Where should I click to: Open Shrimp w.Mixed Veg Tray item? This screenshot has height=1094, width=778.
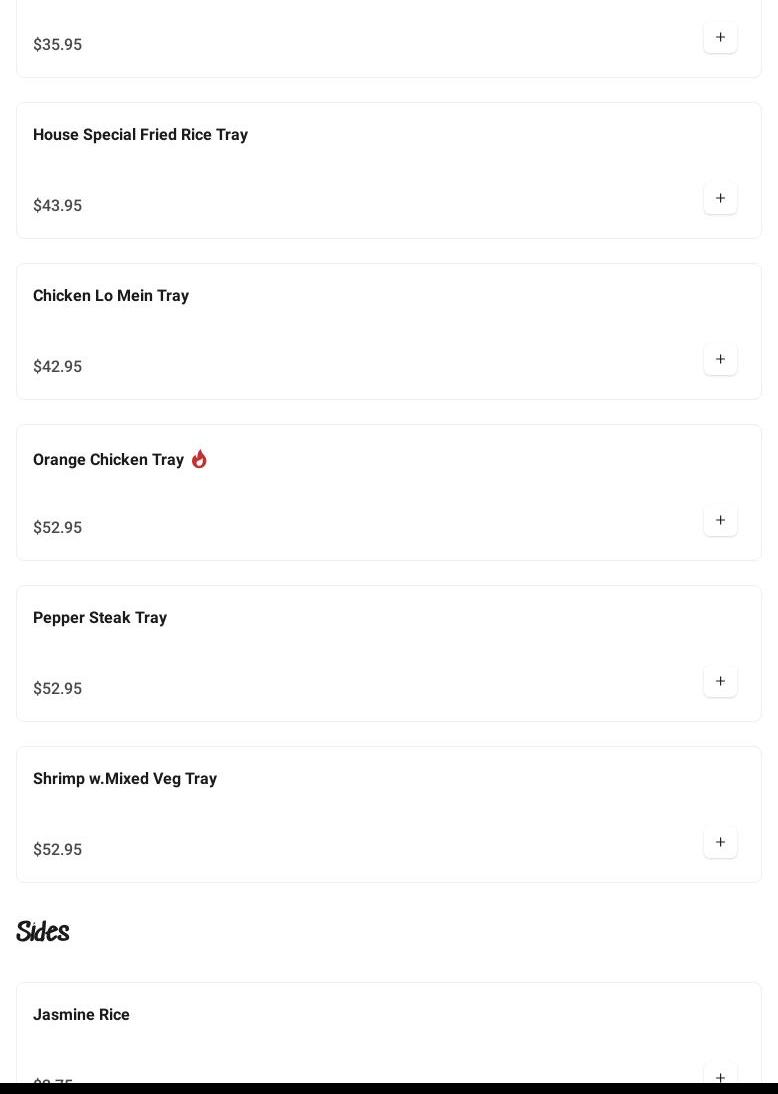pyautogui.click(x=125, y=779)
